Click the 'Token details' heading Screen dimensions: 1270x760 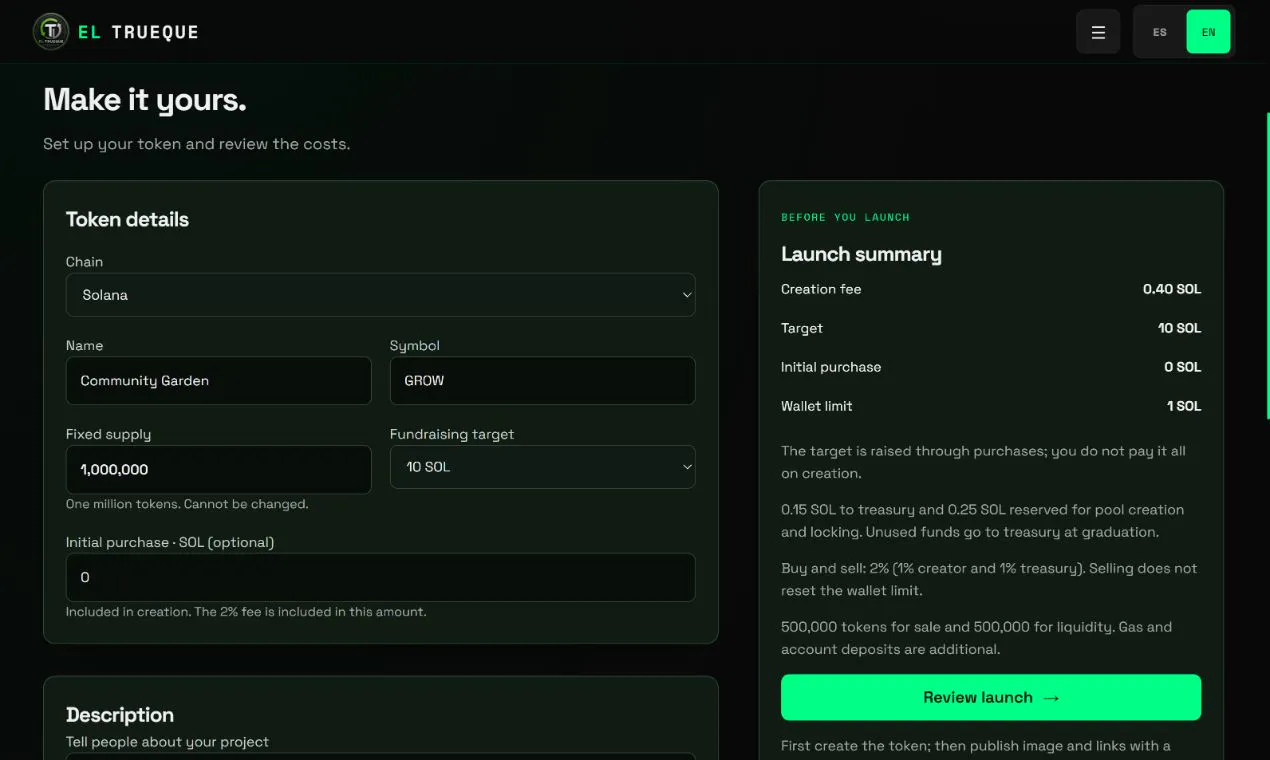coord(127,220)
